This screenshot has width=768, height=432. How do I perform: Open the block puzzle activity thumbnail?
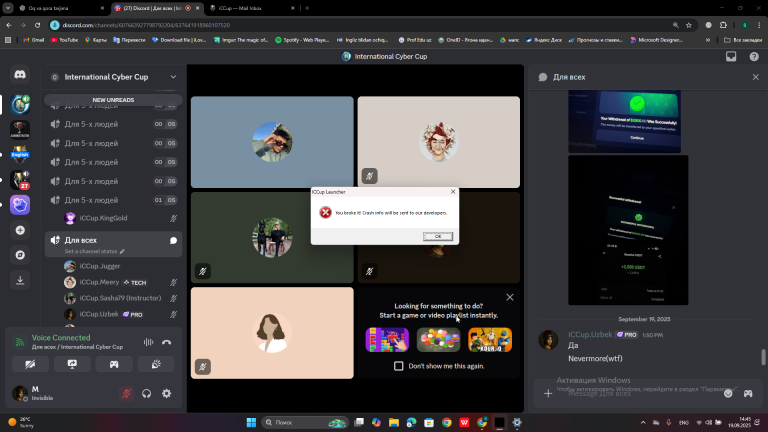[387, 340]
